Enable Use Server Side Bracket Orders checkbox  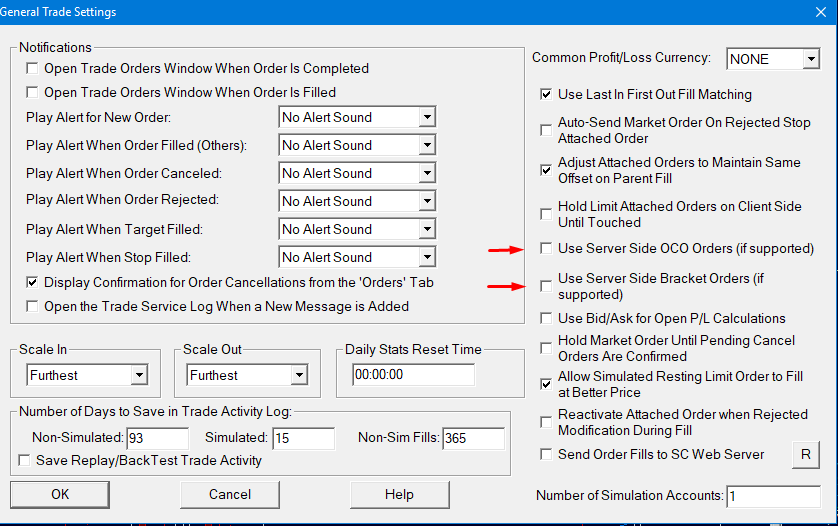click(546, 287)
